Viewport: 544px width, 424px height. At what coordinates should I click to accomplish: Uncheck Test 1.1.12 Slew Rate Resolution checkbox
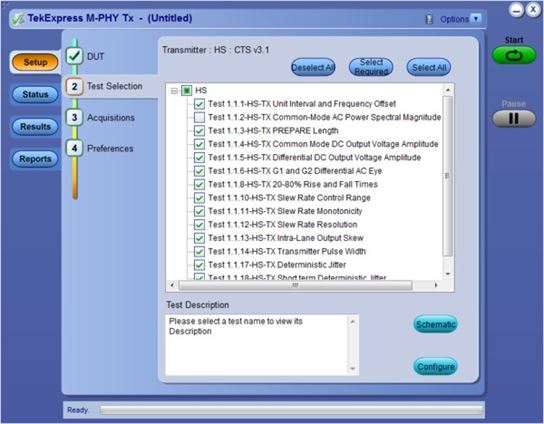199,224
